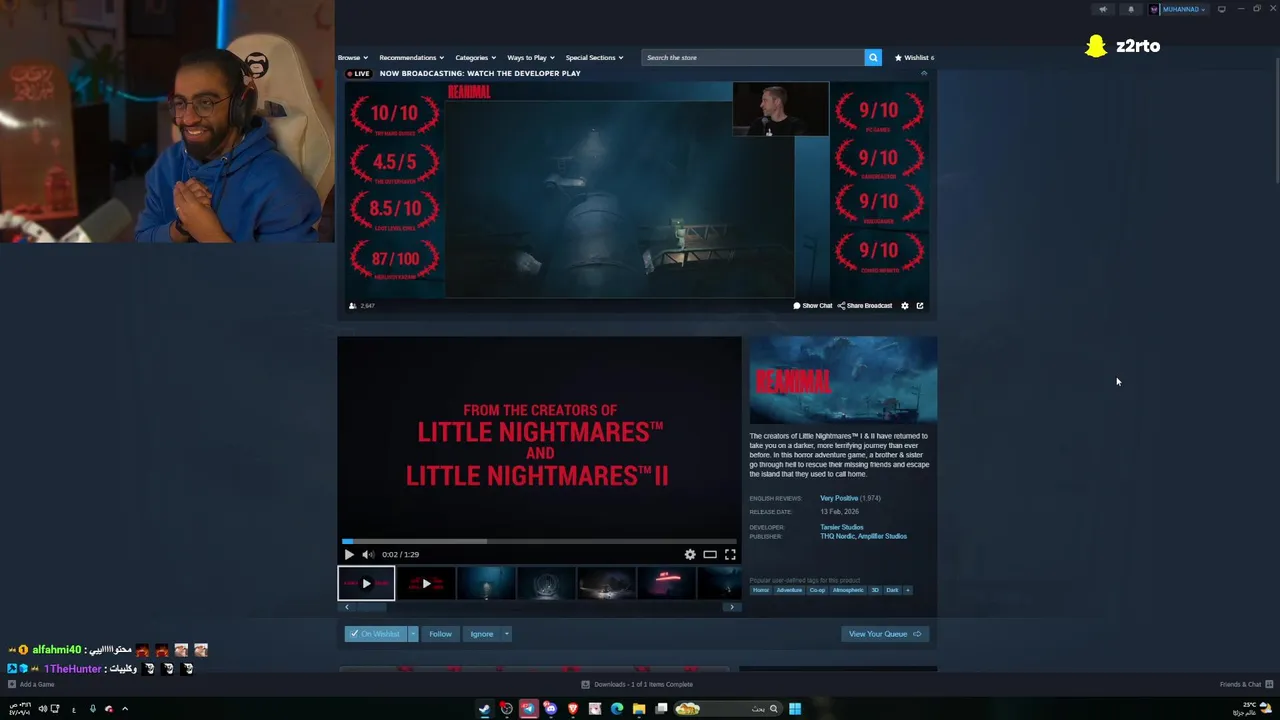Click the Co-op tag
The height and width of the screenshot is (720, 1280).
coord(817,590)
